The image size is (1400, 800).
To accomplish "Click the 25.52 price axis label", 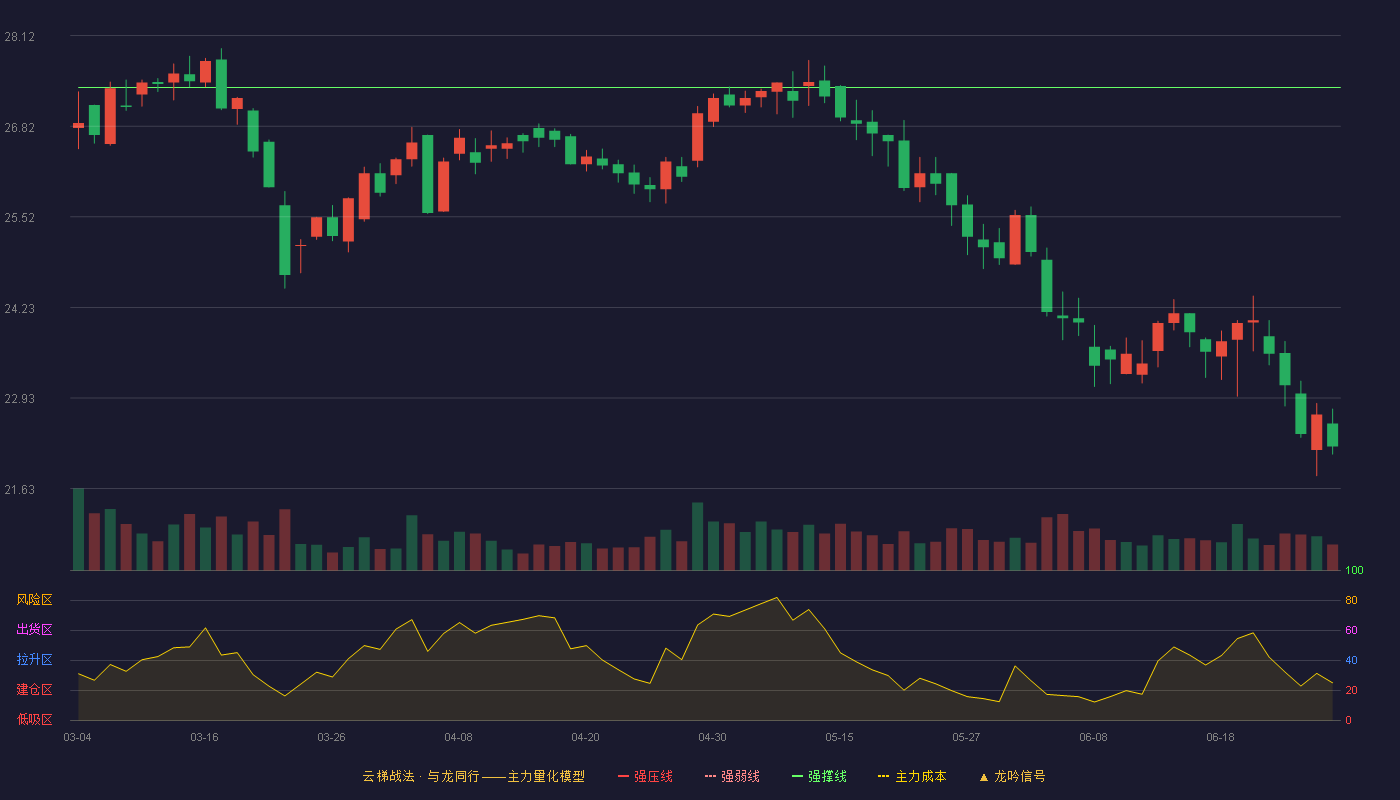I will pyautogui.click(x=20, y=217).
